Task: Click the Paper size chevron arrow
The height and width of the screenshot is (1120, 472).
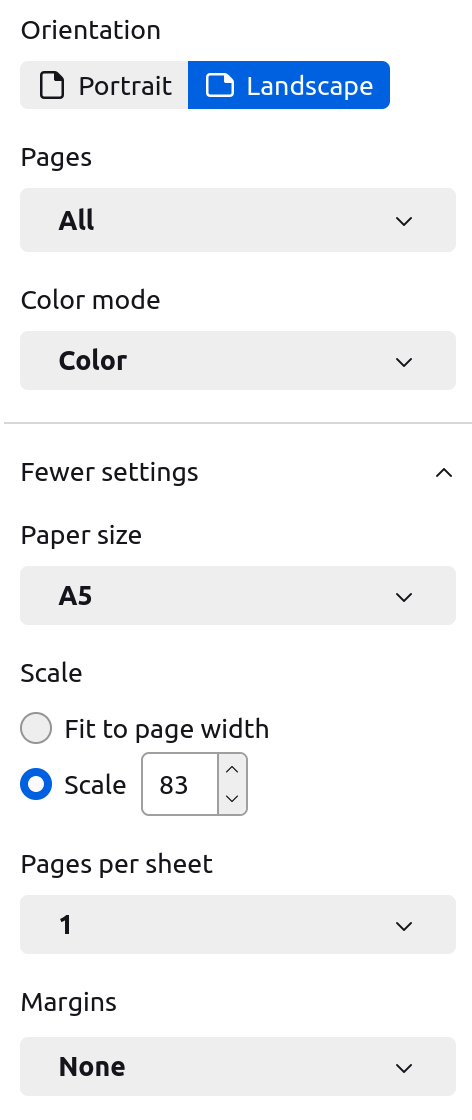Action: click(x=404, y=597)
